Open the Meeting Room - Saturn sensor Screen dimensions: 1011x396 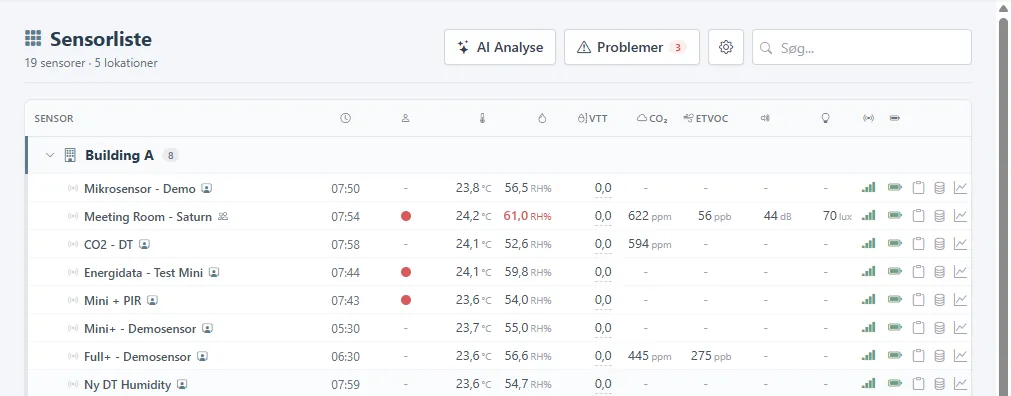[148, 217]
